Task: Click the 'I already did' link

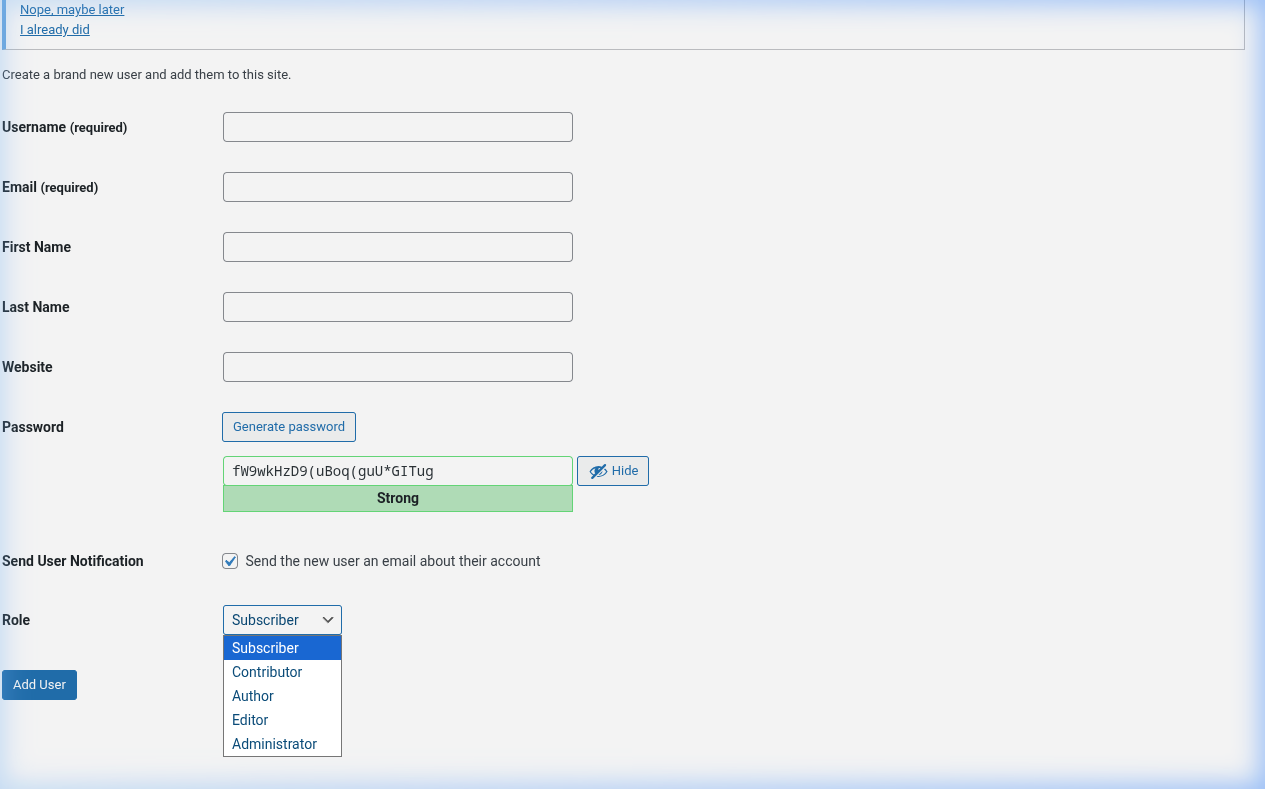Action: click(54, 29)
